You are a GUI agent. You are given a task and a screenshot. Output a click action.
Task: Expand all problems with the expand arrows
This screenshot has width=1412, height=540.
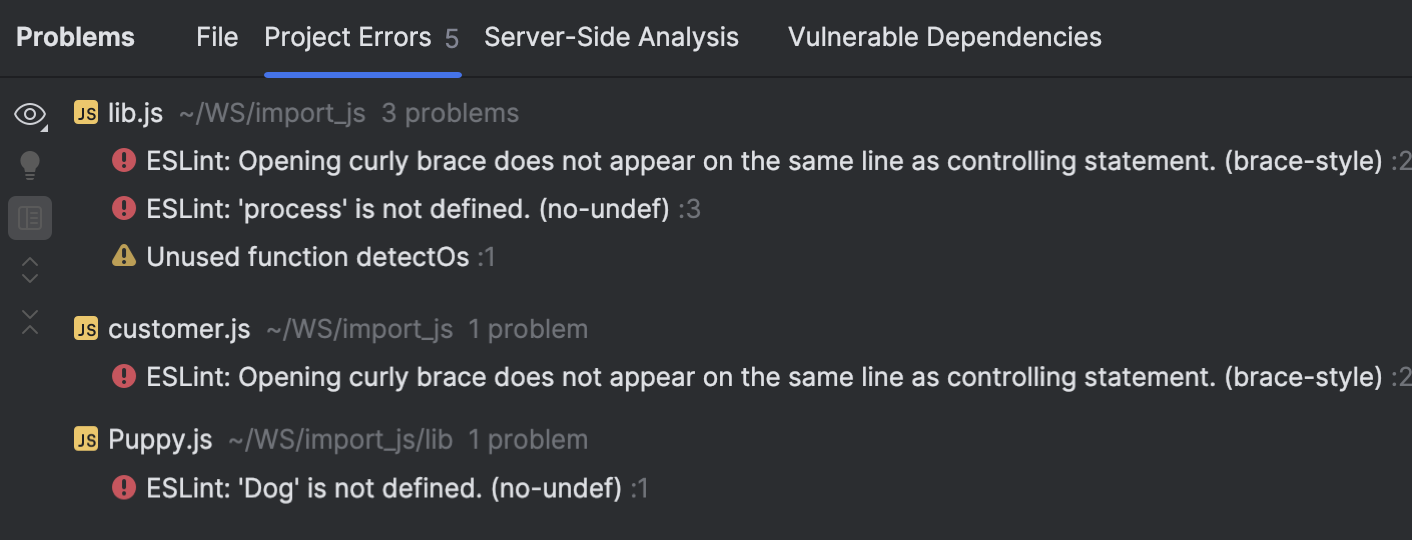pyautogui.click(x=30, y=269)
